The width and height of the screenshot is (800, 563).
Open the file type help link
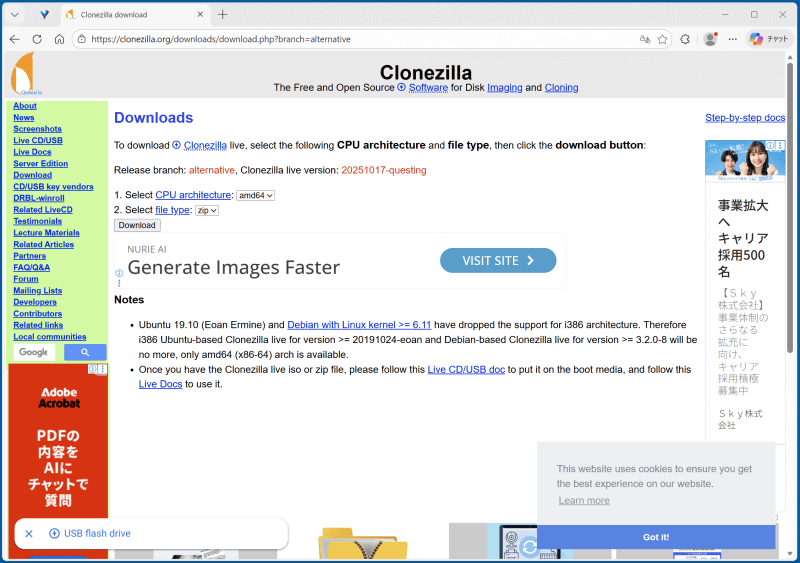click(x=172, y=210)
